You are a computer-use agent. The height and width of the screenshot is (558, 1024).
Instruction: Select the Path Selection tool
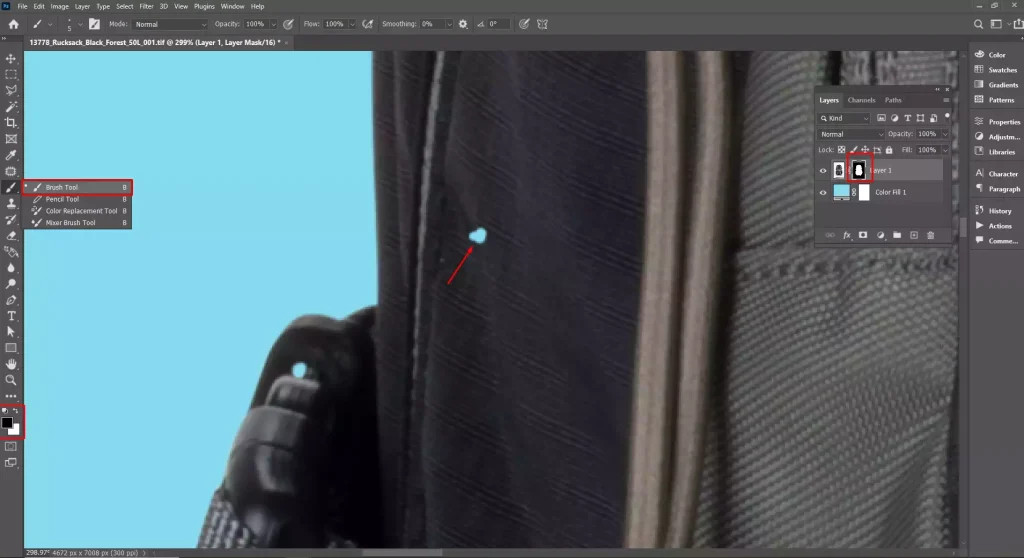pos(11,332)
